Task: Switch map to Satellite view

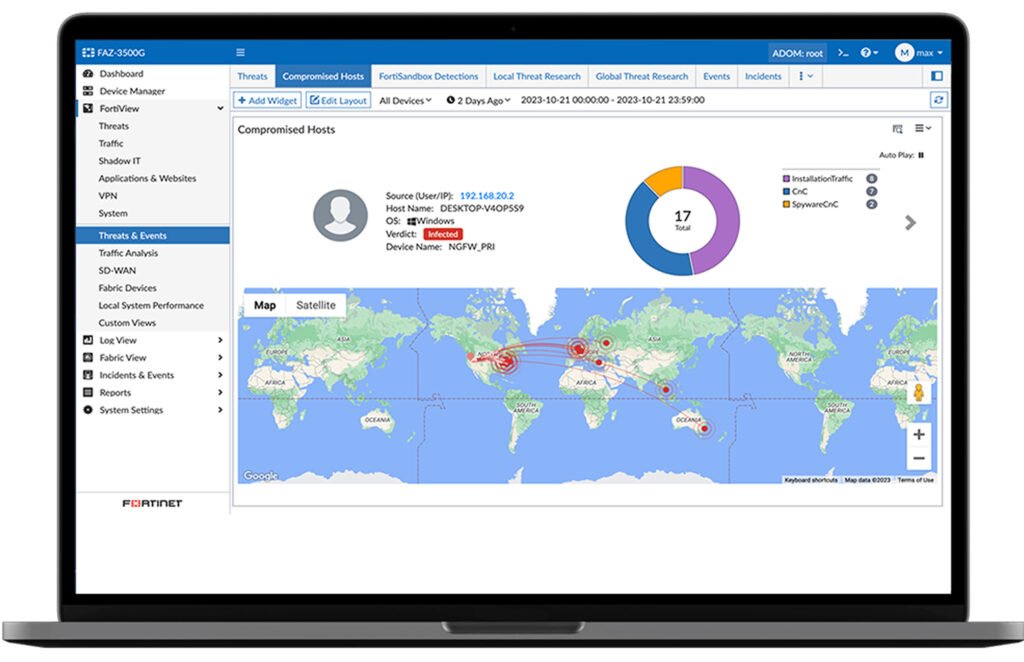Action: point(315,305)
